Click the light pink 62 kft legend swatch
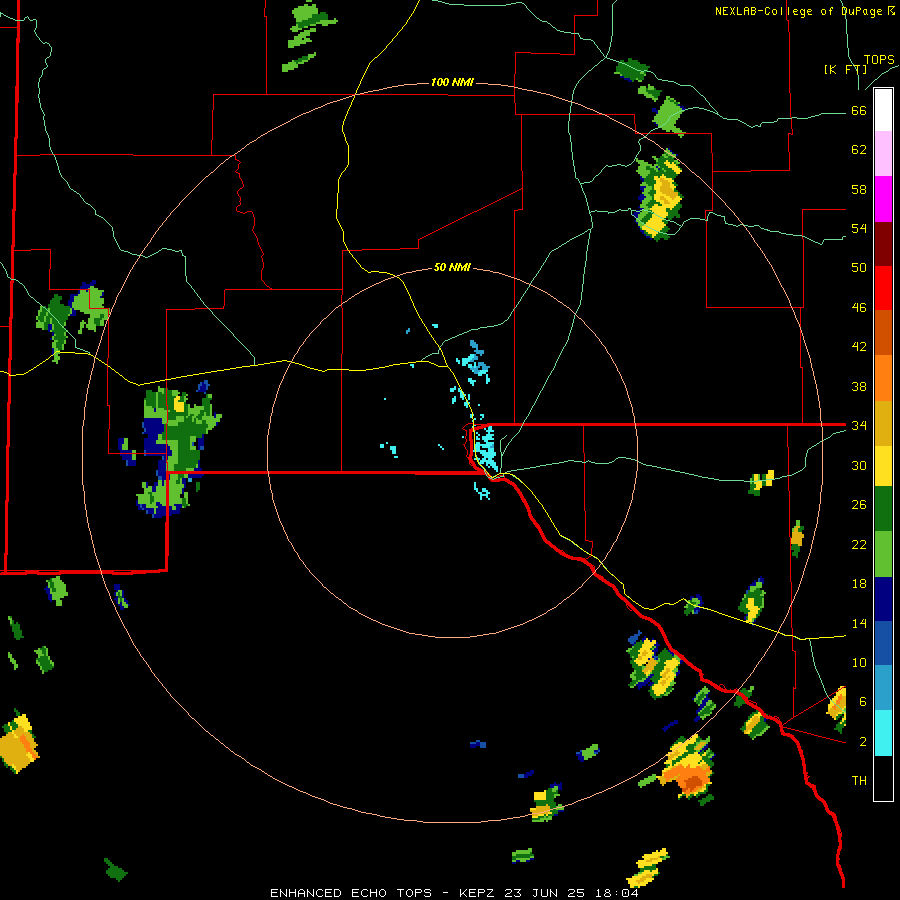This screenshot has height=900, width=900. (883, 153)
